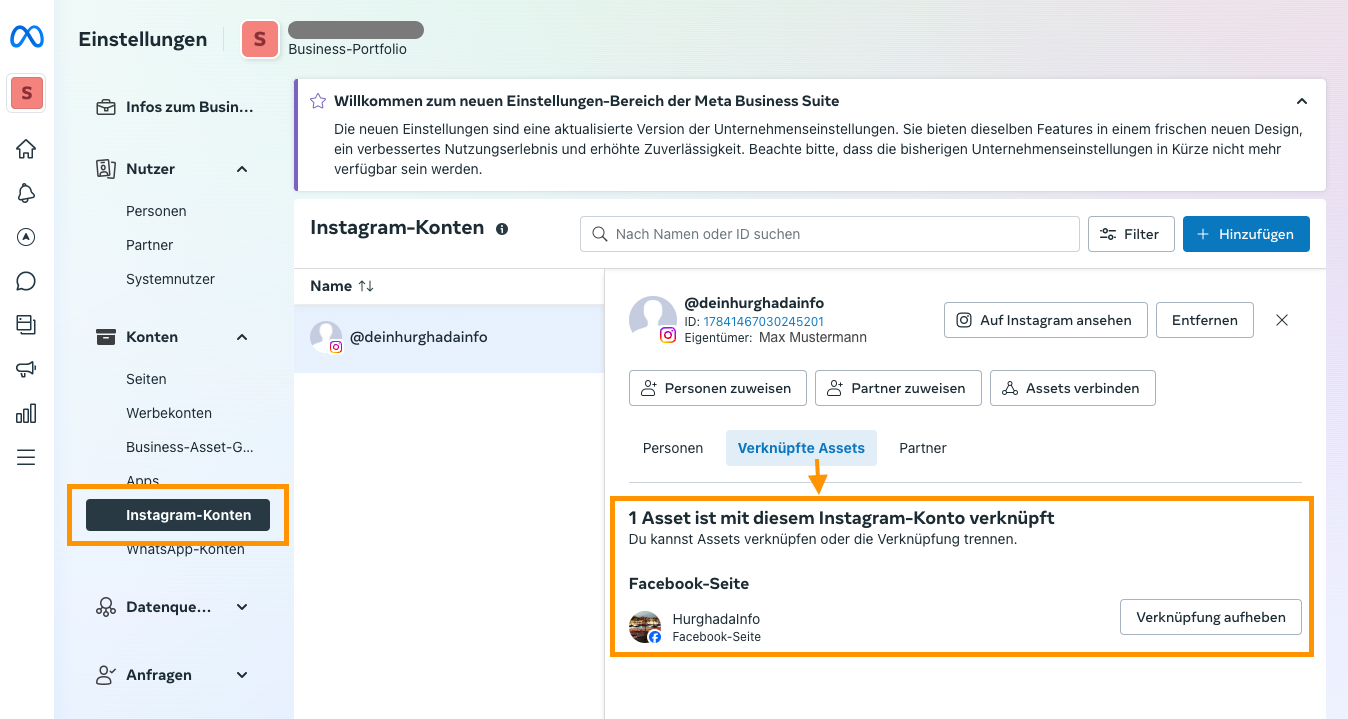
Task: Click the Business-Portfolio label
Action: point(348,49)
